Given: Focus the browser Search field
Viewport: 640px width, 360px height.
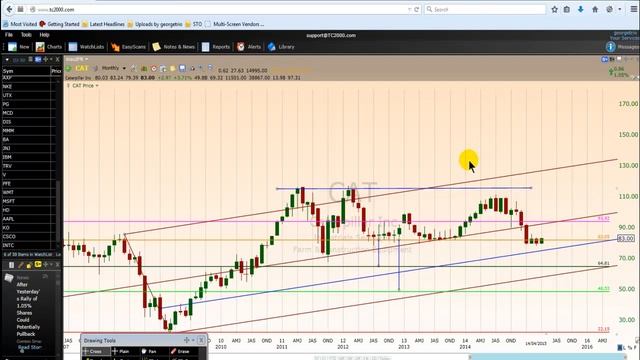Looking at the screenshot, I should coord(485,9).
